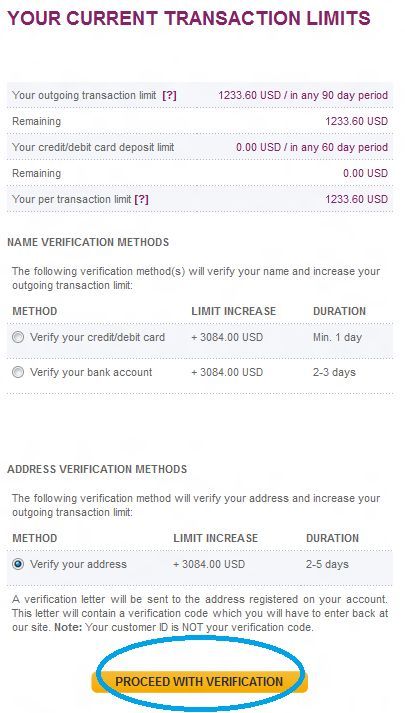Click the per transaction limit value 1233.60 USD

tap(356, 199)
